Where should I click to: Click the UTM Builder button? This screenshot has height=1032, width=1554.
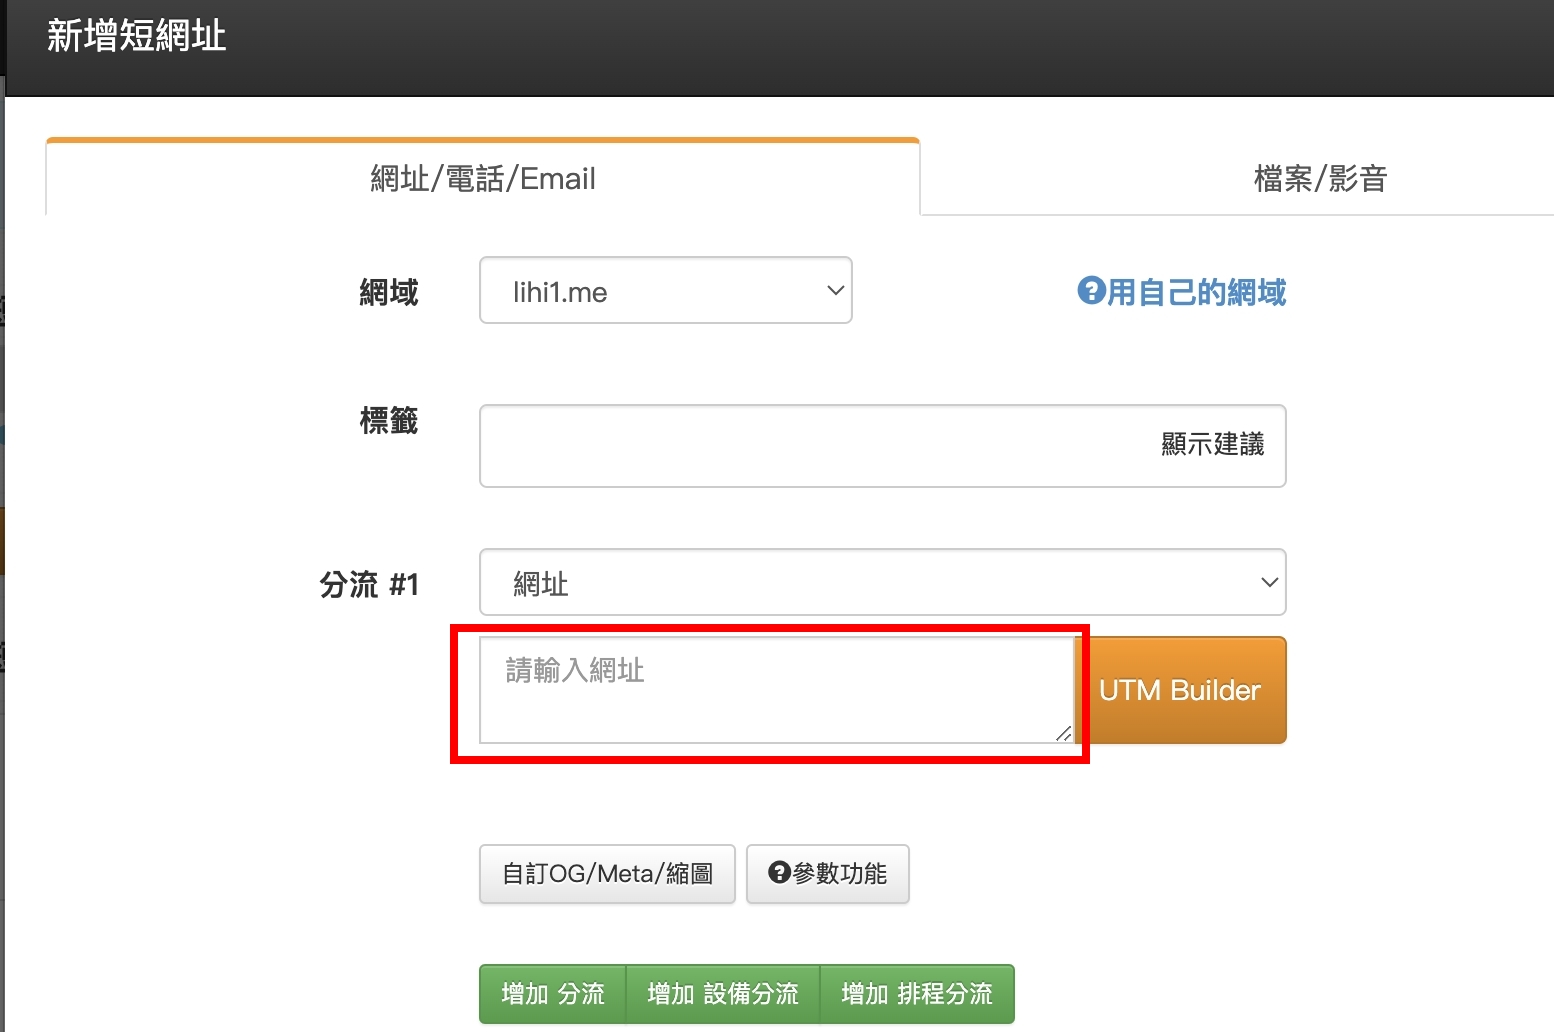[x=1182, y=690]
